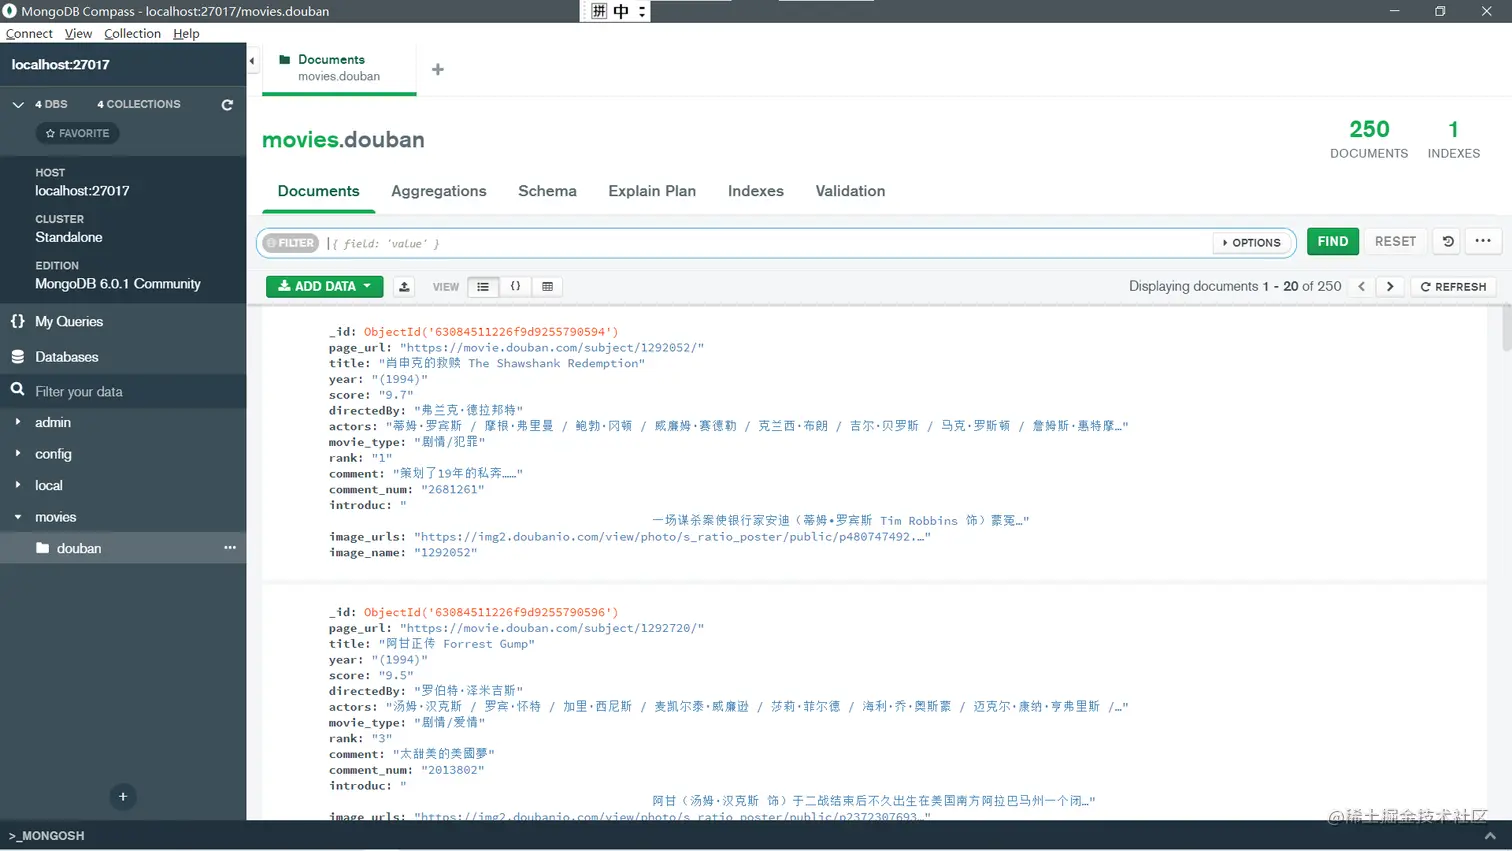Click the documents vertical scrollbar

pos(1506,328)
